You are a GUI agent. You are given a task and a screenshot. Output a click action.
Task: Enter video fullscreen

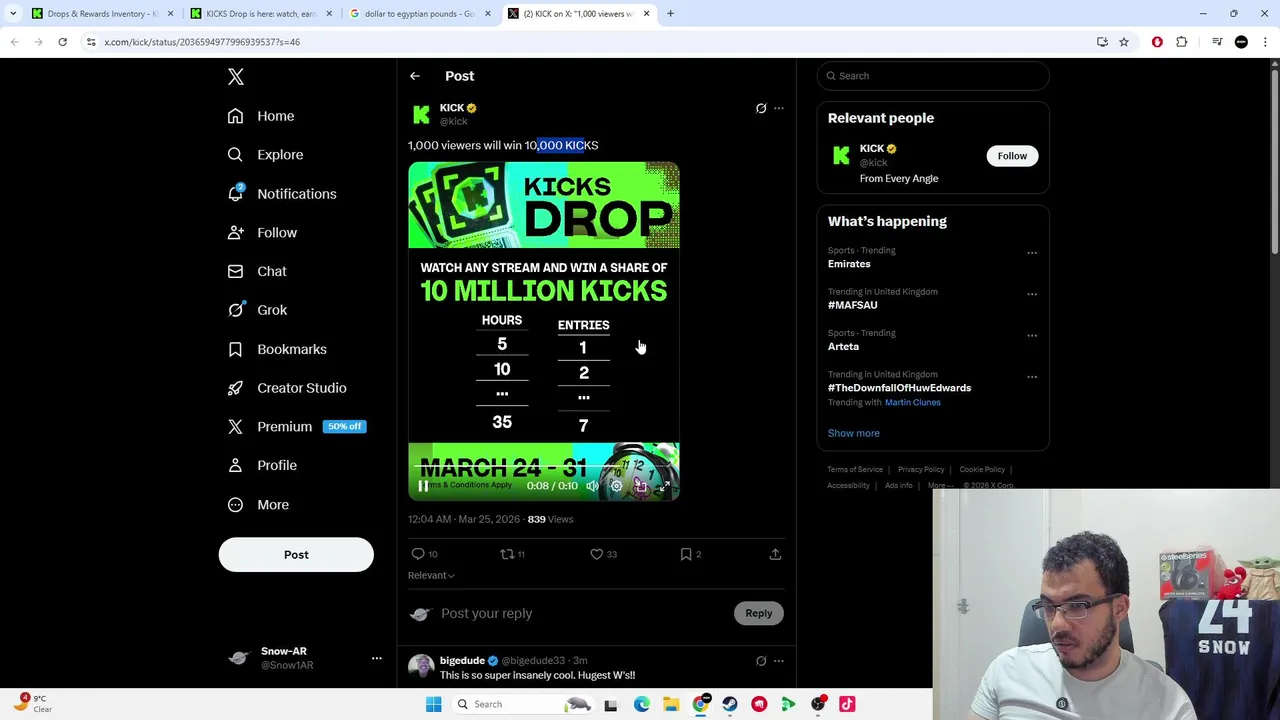[x=664, y=486]
